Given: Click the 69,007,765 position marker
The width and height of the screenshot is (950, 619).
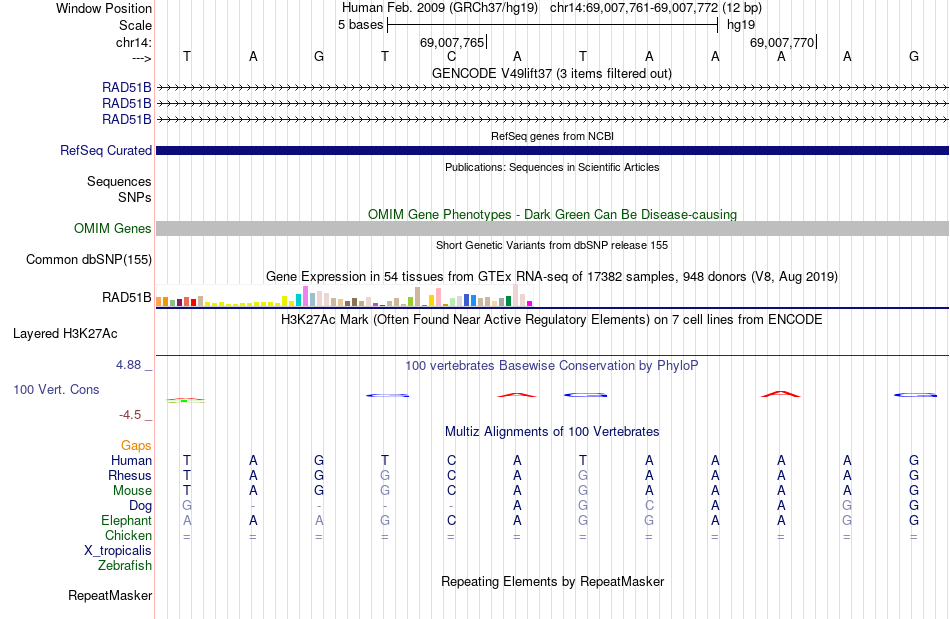Looking at the screenshot, I should click(452, 42).
